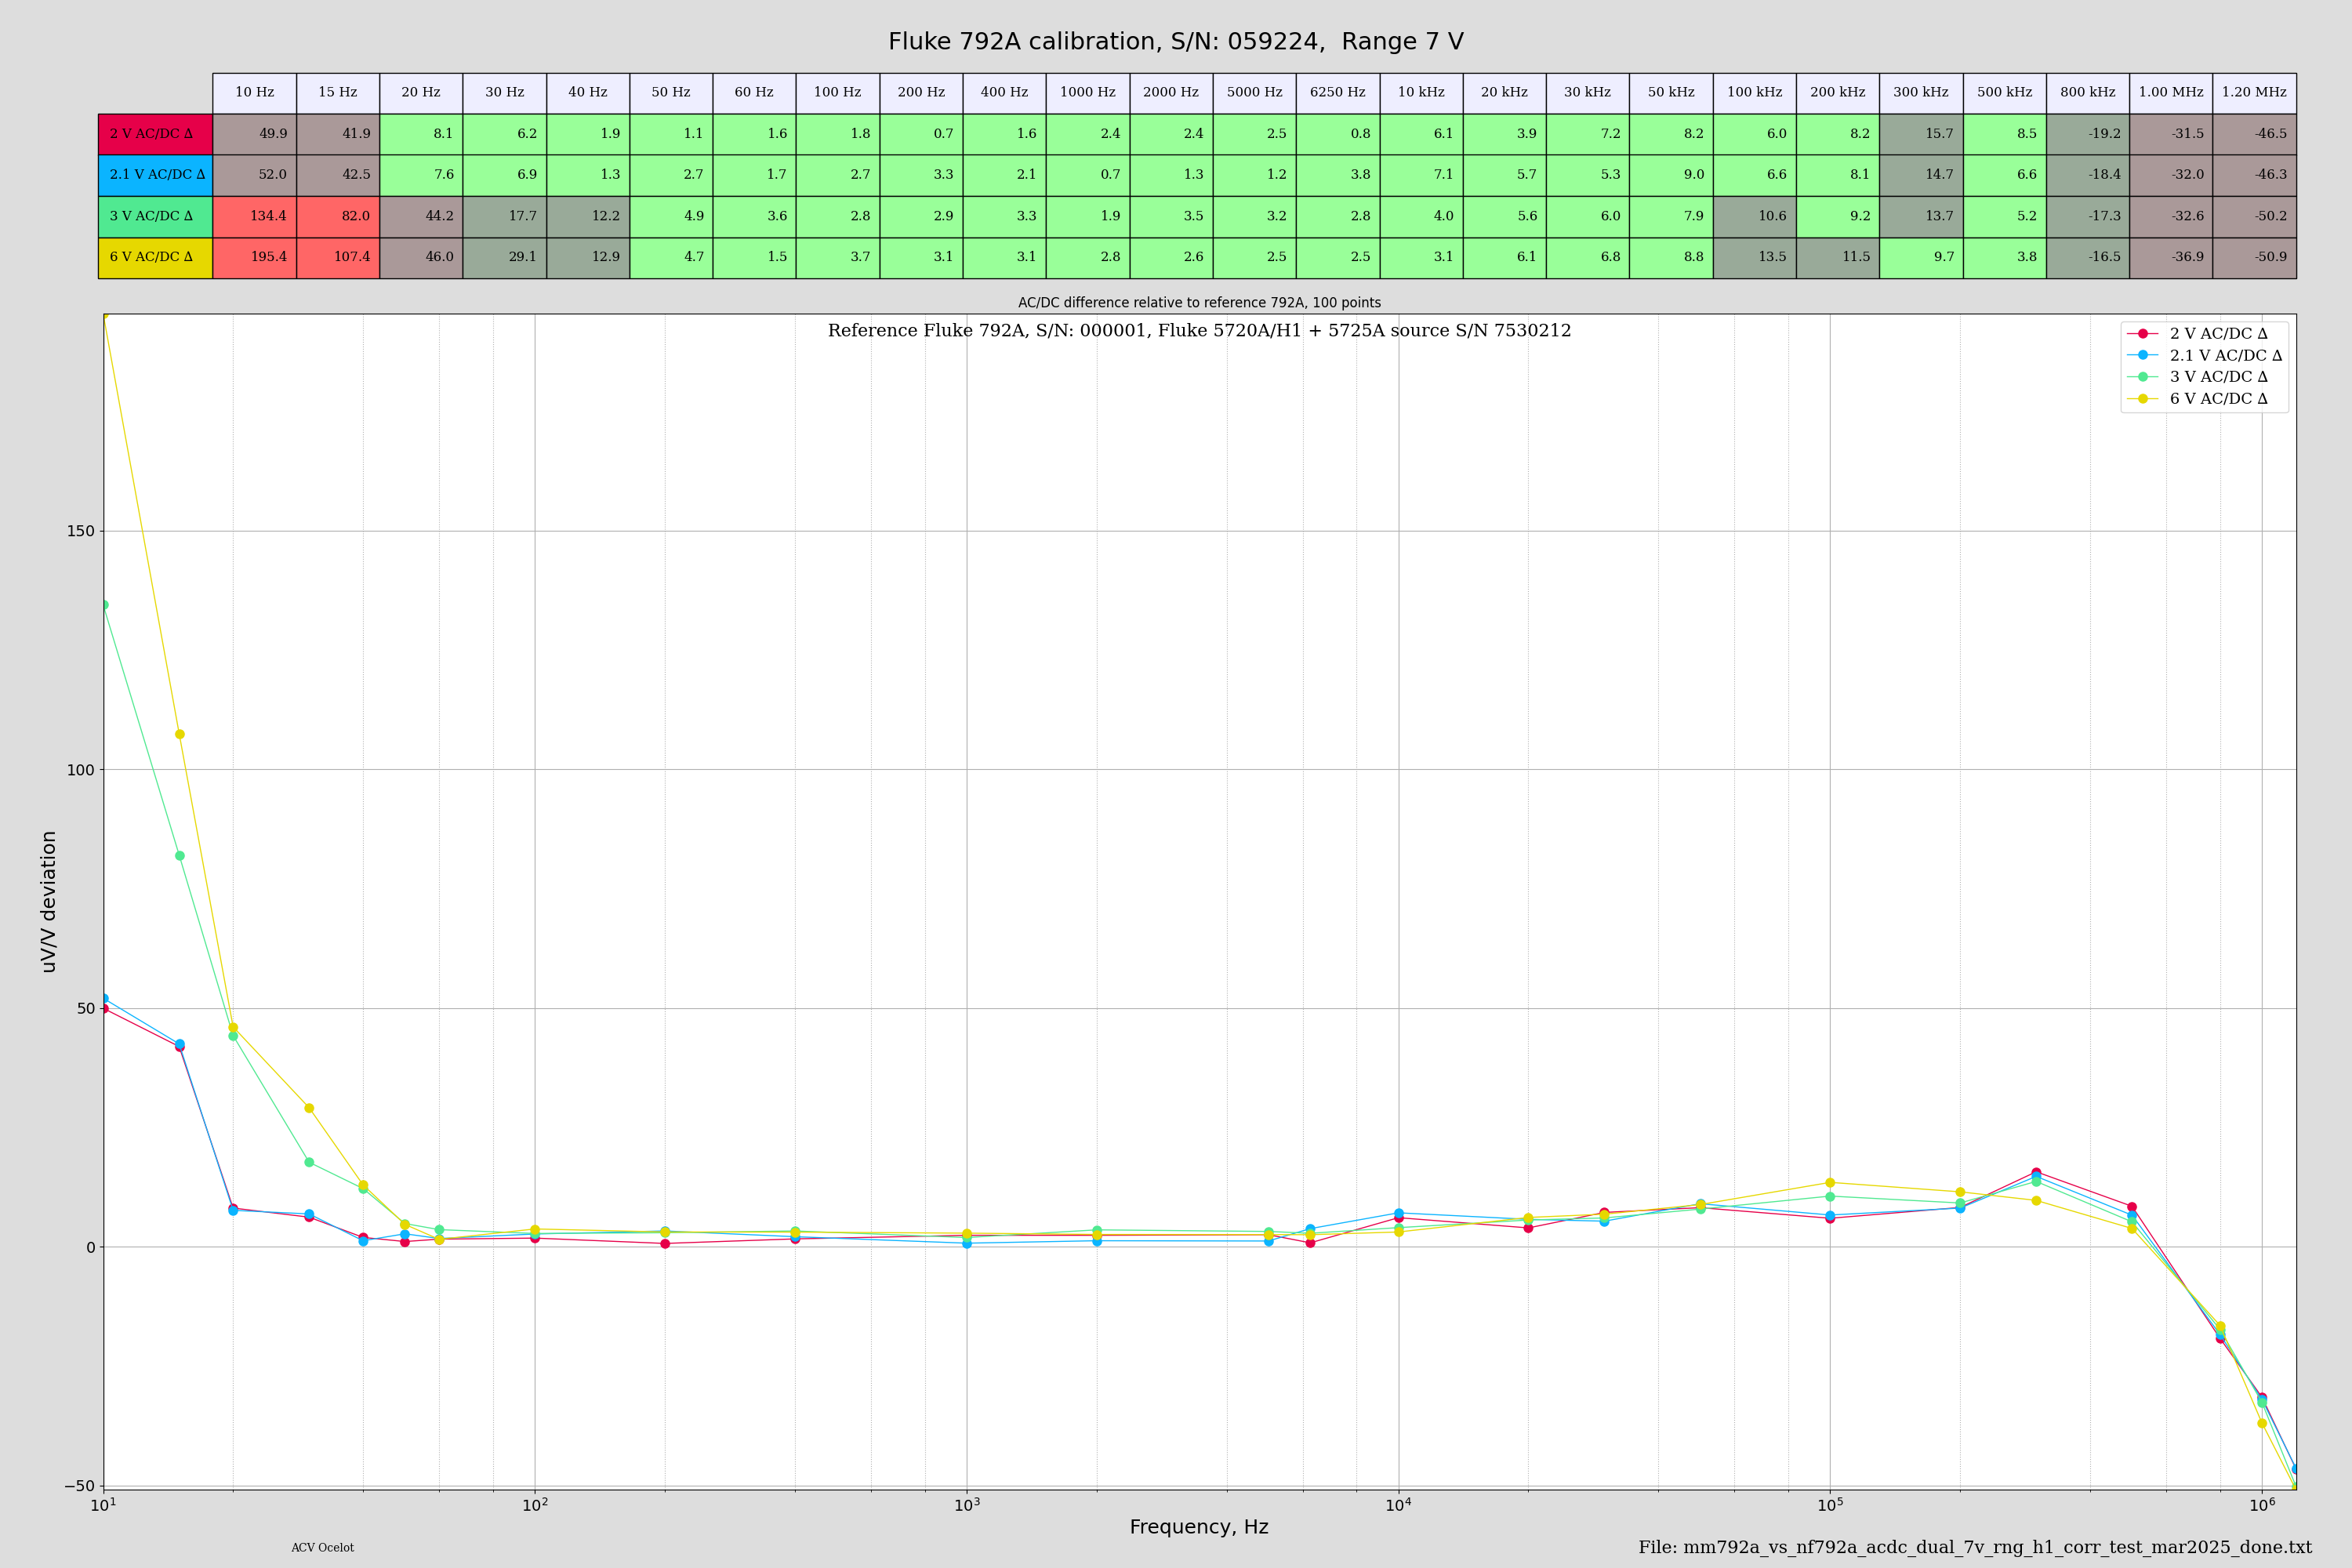This screenshot has height=1568, width=2352.
Task: Select the '17.7' table cell
Action: pos(505,216)
